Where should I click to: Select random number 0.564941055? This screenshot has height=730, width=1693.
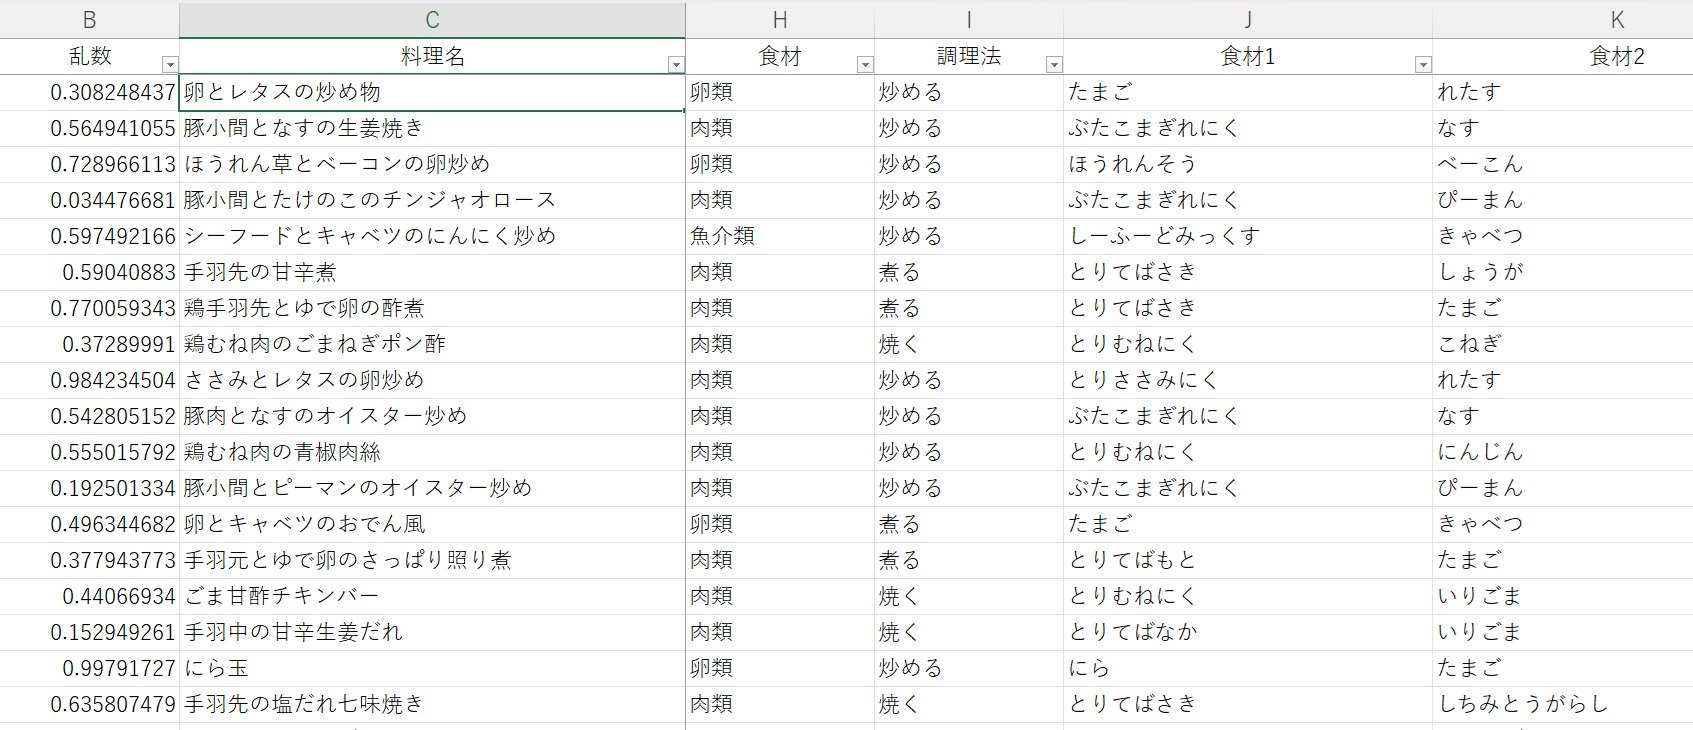point(90,129)
